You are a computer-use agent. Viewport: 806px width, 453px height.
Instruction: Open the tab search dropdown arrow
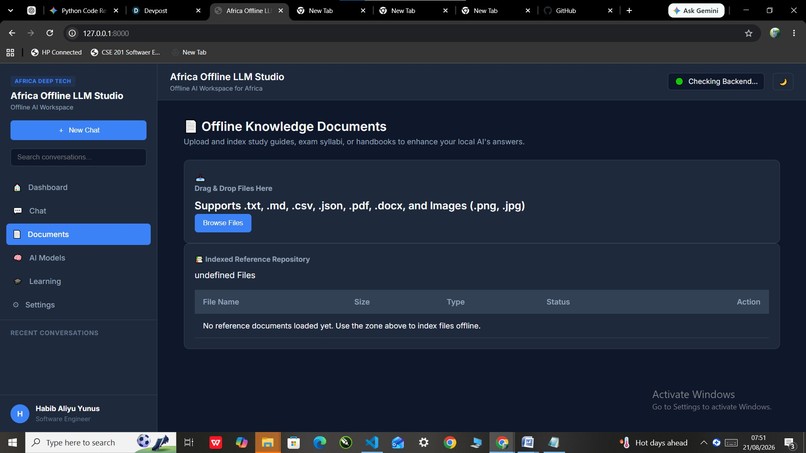10,10
